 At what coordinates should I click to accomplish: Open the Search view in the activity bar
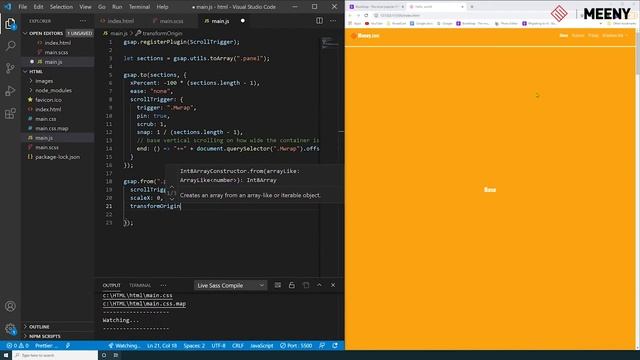pos(10,46)
